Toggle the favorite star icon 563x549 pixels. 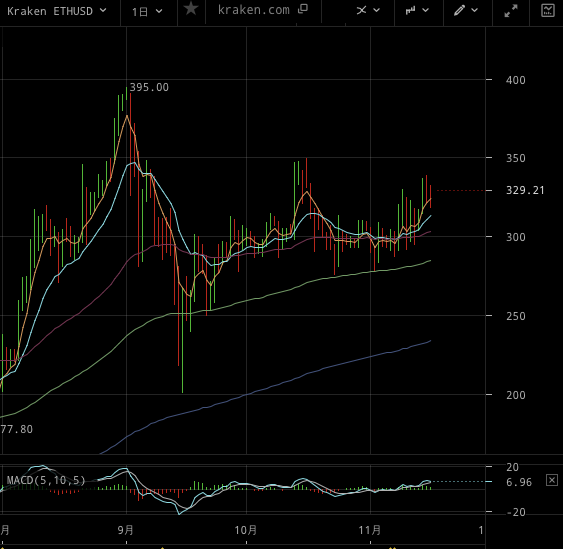click(191, 9)
